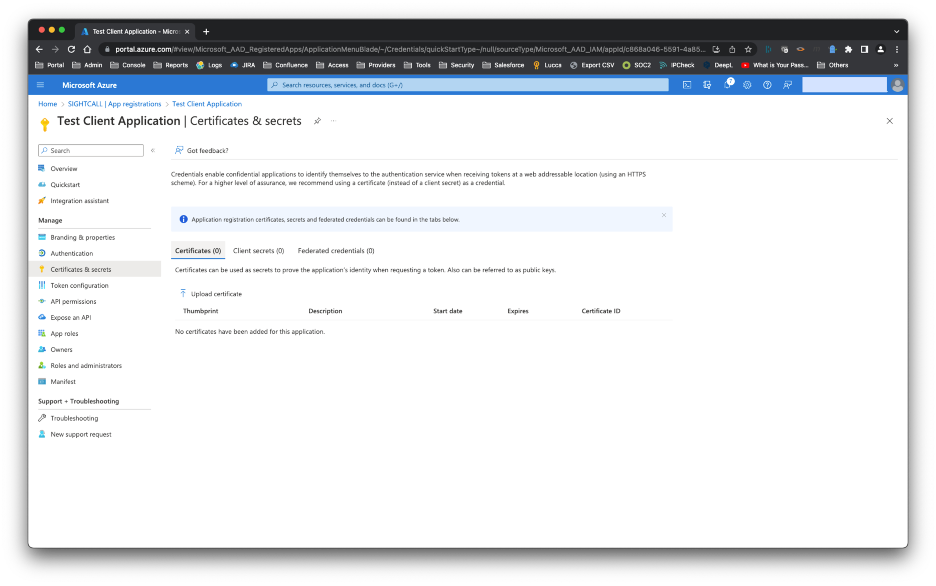The image size is (936, 586).
Task: Open the browser extensions puzzle icon
Action: pyautogui.click(x=848, y=50)
